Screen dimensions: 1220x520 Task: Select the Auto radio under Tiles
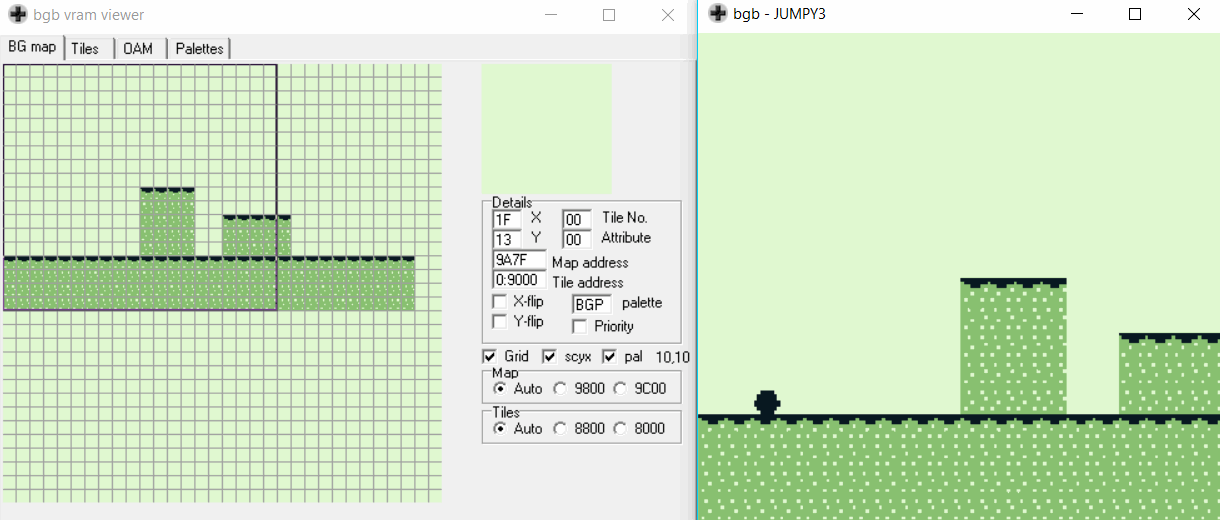[x=500, y=428]
